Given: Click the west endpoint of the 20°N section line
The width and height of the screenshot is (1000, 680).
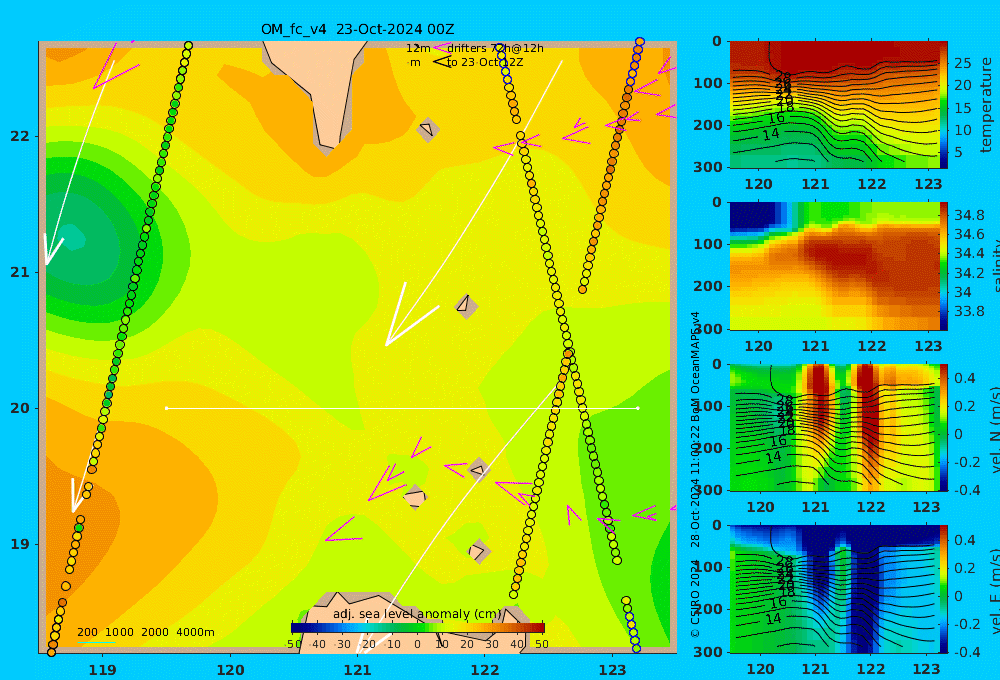Looking at the screenshot, I should click(166, 408).
